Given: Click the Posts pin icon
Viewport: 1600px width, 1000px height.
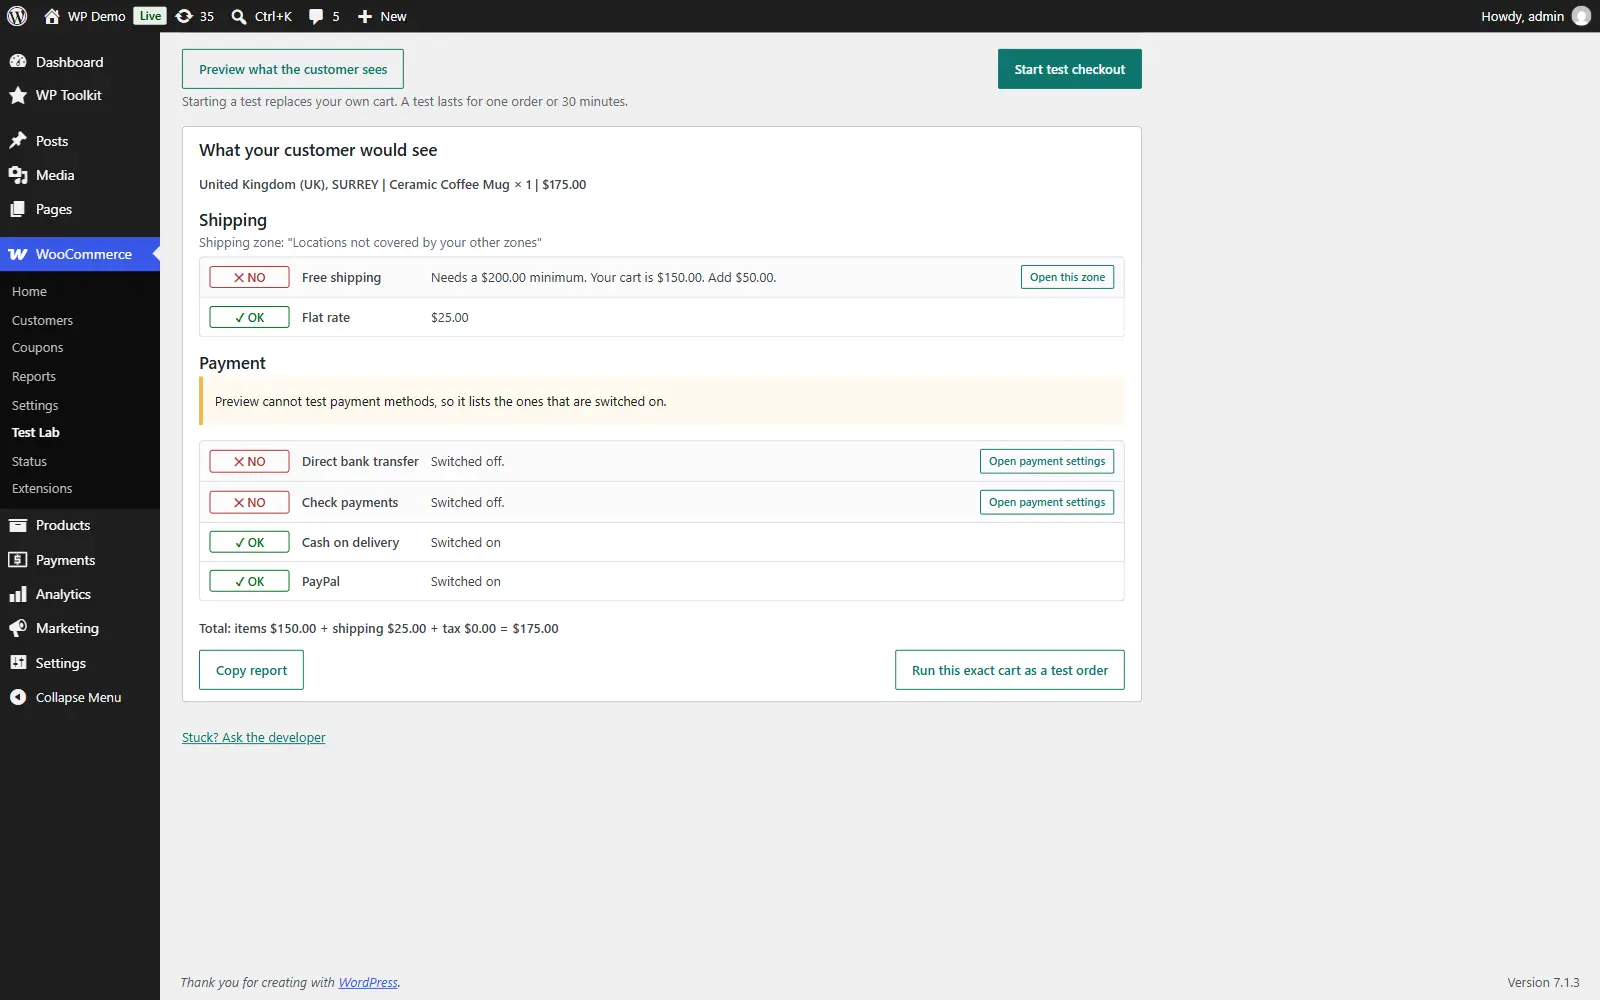Looking at the screenshot, I should pos(18,141).
